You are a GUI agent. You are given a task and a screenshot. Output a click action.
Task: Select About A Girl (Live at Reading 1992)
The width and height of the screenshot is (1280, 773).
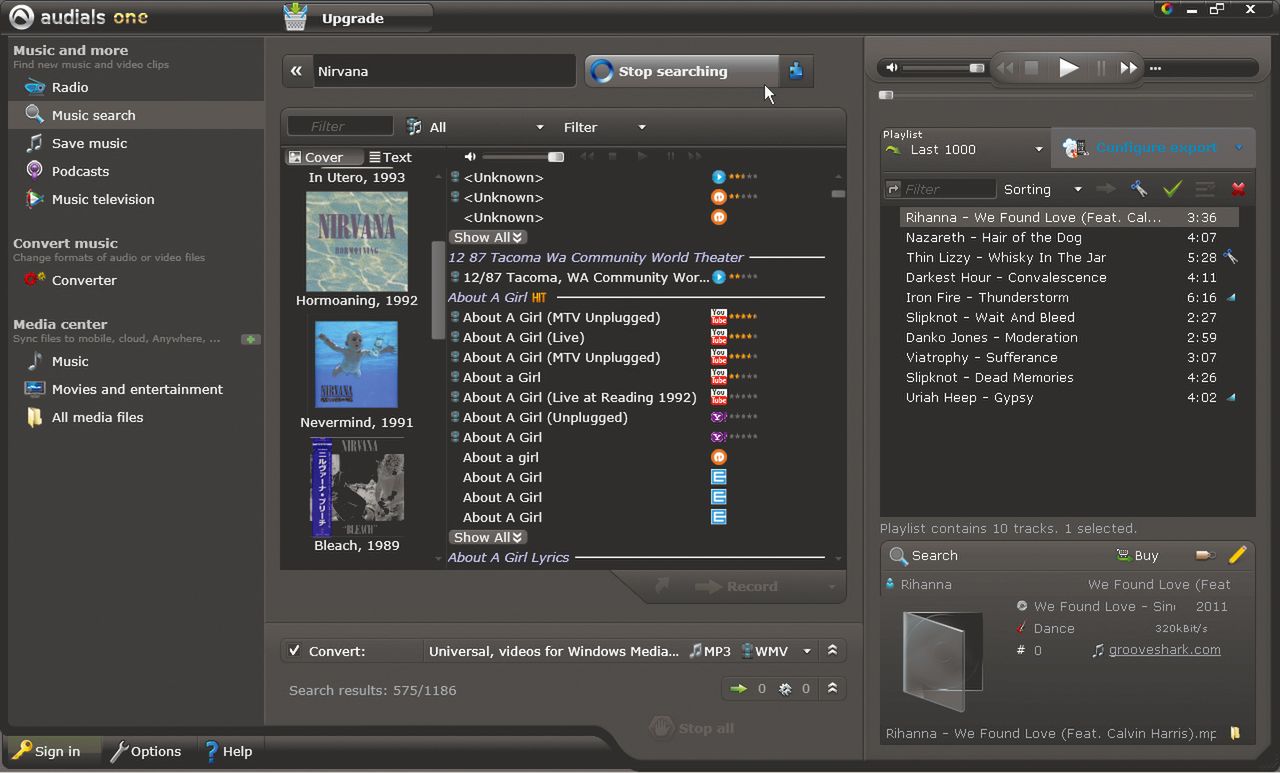point(579,397)
